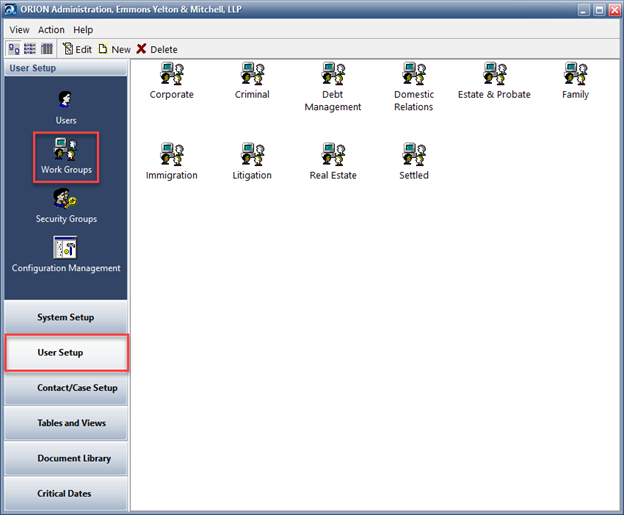Screen dimensions: 624x515
Task: Open the Configuration Management icon
Action: tap(65, 247)
